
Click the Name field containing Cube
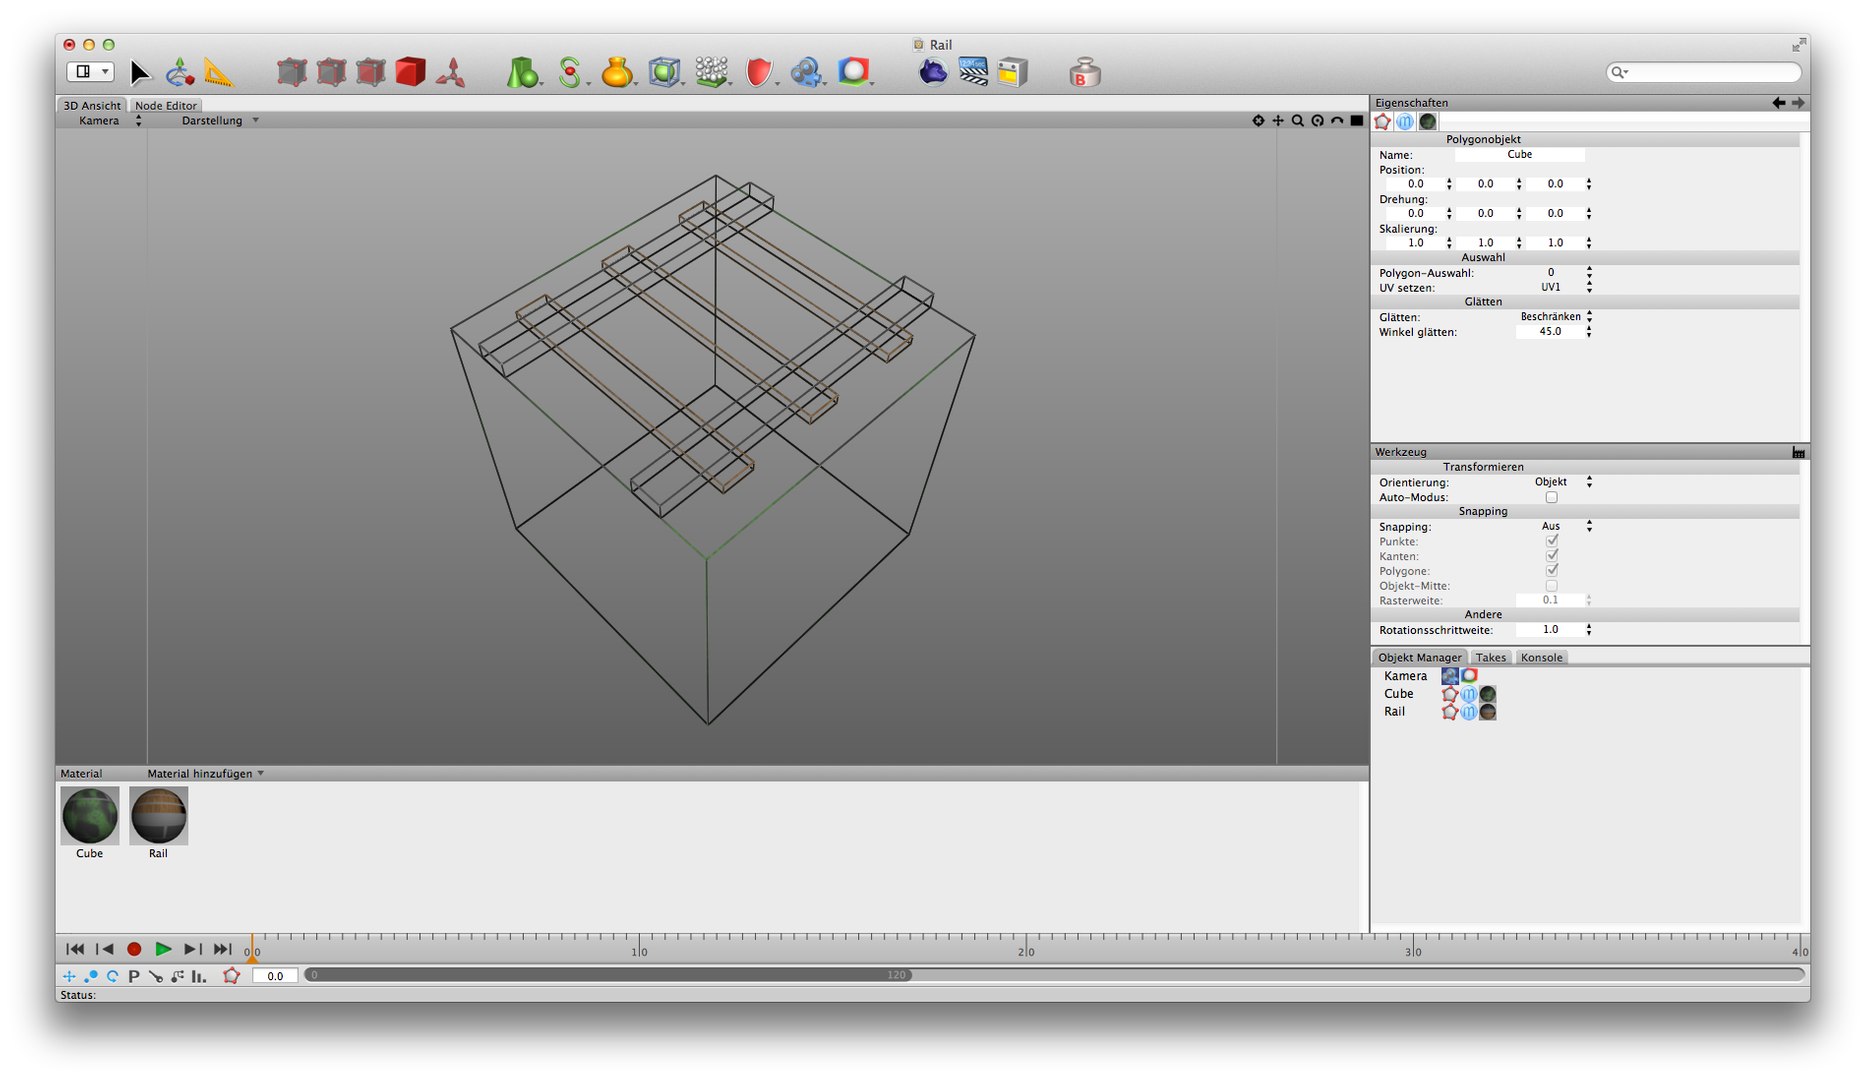tap(1519, 155)
